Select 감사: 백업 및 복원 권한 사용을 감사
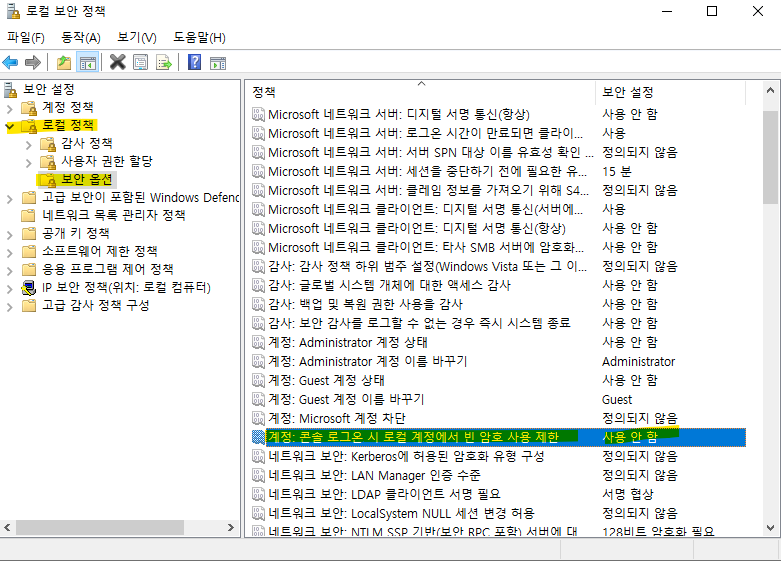The width and height of the screenshot is (781, 561). [365, 304]
